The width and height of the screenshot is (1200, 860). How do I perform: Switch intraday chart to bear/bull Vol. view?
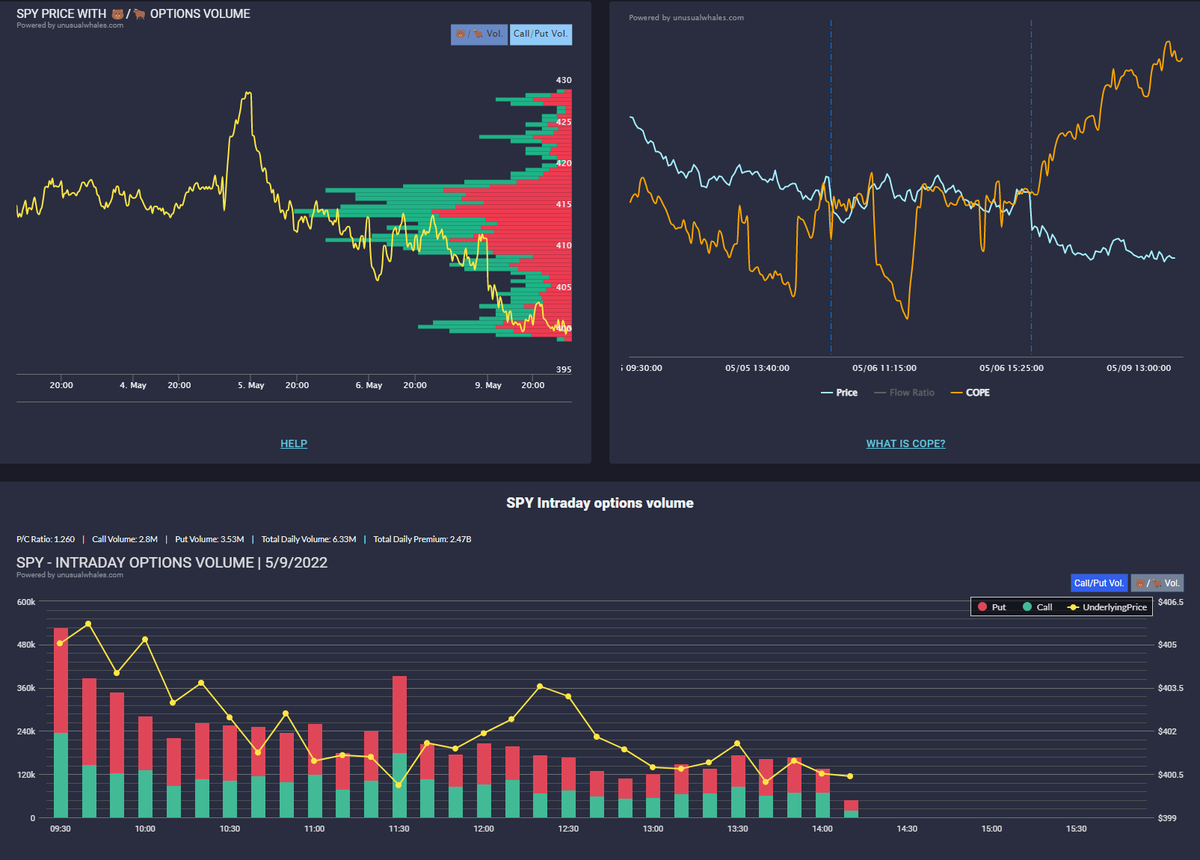coord(1157,582)
